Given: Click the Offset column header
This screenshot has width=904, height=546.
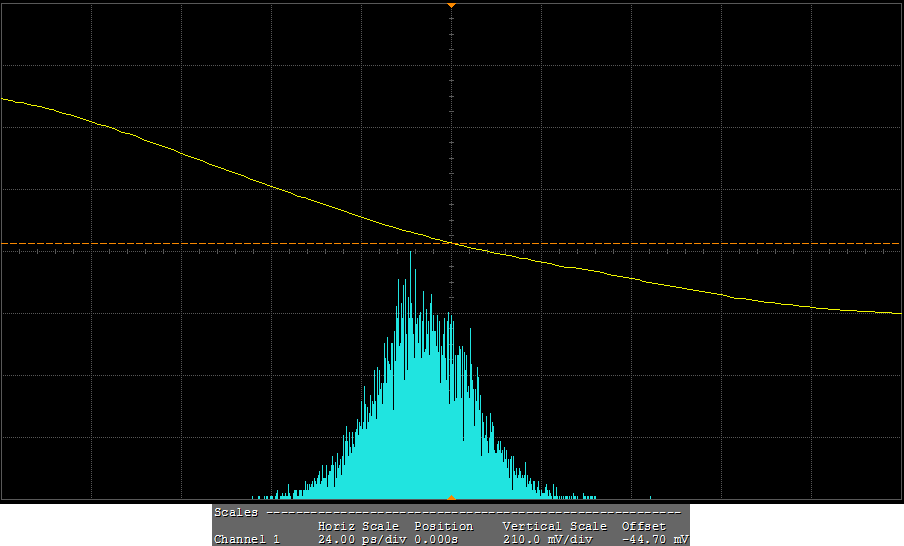Looking at the screenshot, I should (642, 526).
